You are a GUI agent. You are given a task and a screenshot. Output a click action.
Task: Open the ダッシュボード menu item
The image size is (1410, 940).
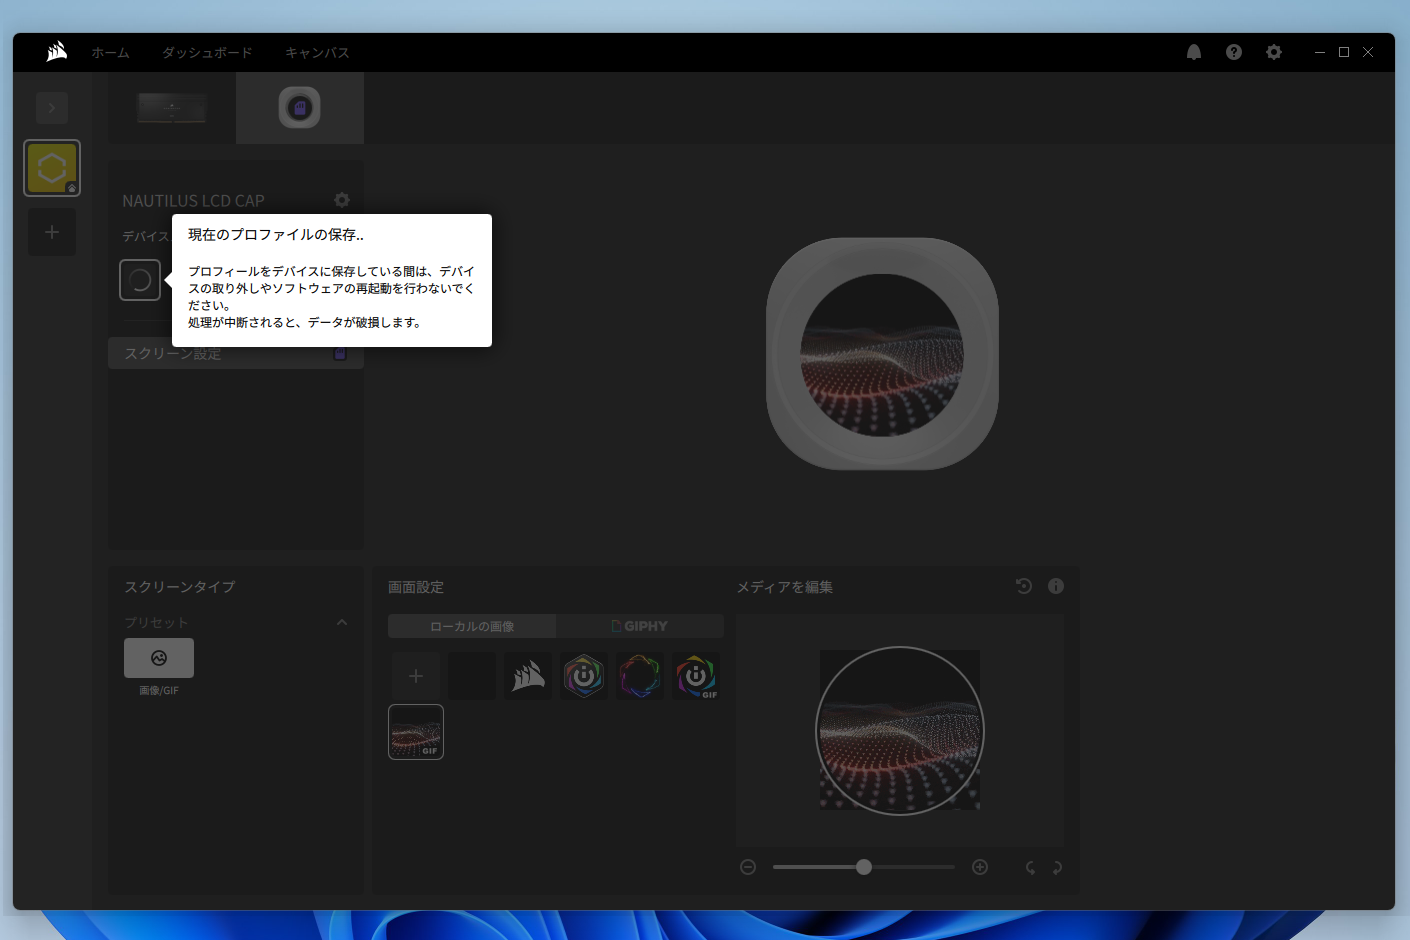(207, 52)
